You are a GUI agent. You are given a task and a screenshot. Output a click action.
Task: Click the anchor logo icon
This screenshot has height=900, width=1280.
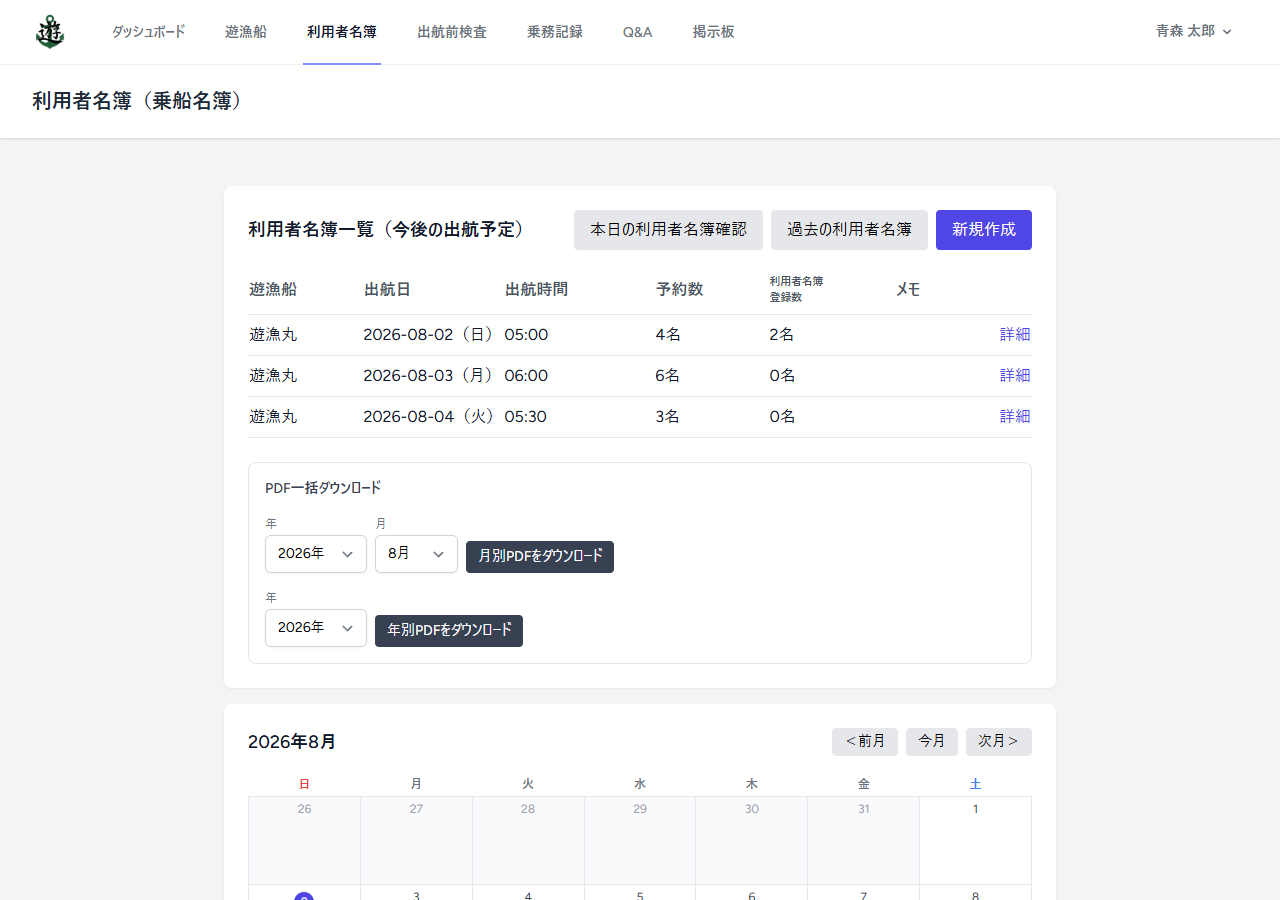(49, 32)
